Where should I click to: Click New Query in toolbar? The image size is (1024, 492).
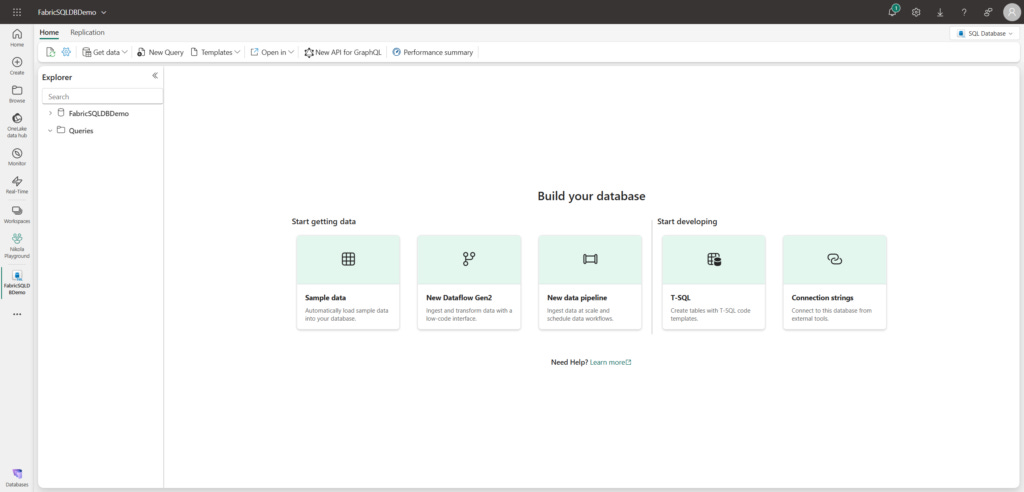[160, 52]
